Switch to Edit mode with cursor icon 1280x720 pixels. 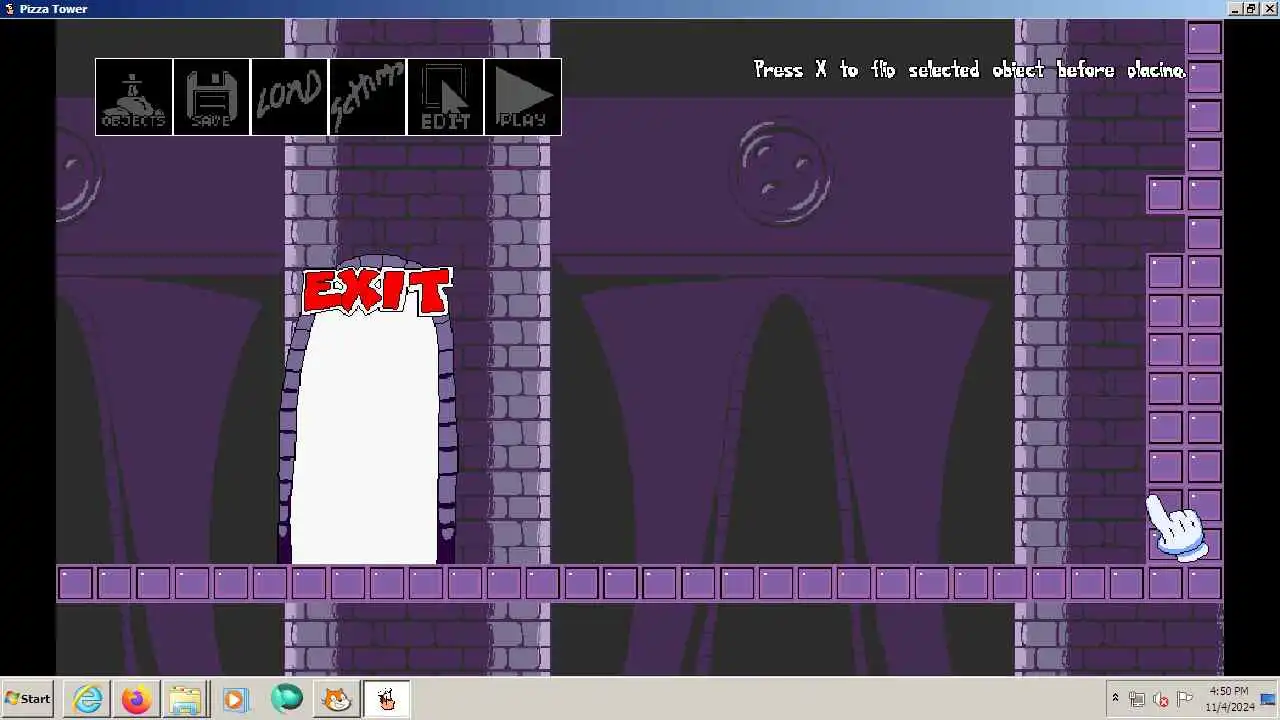coord(445,97)
